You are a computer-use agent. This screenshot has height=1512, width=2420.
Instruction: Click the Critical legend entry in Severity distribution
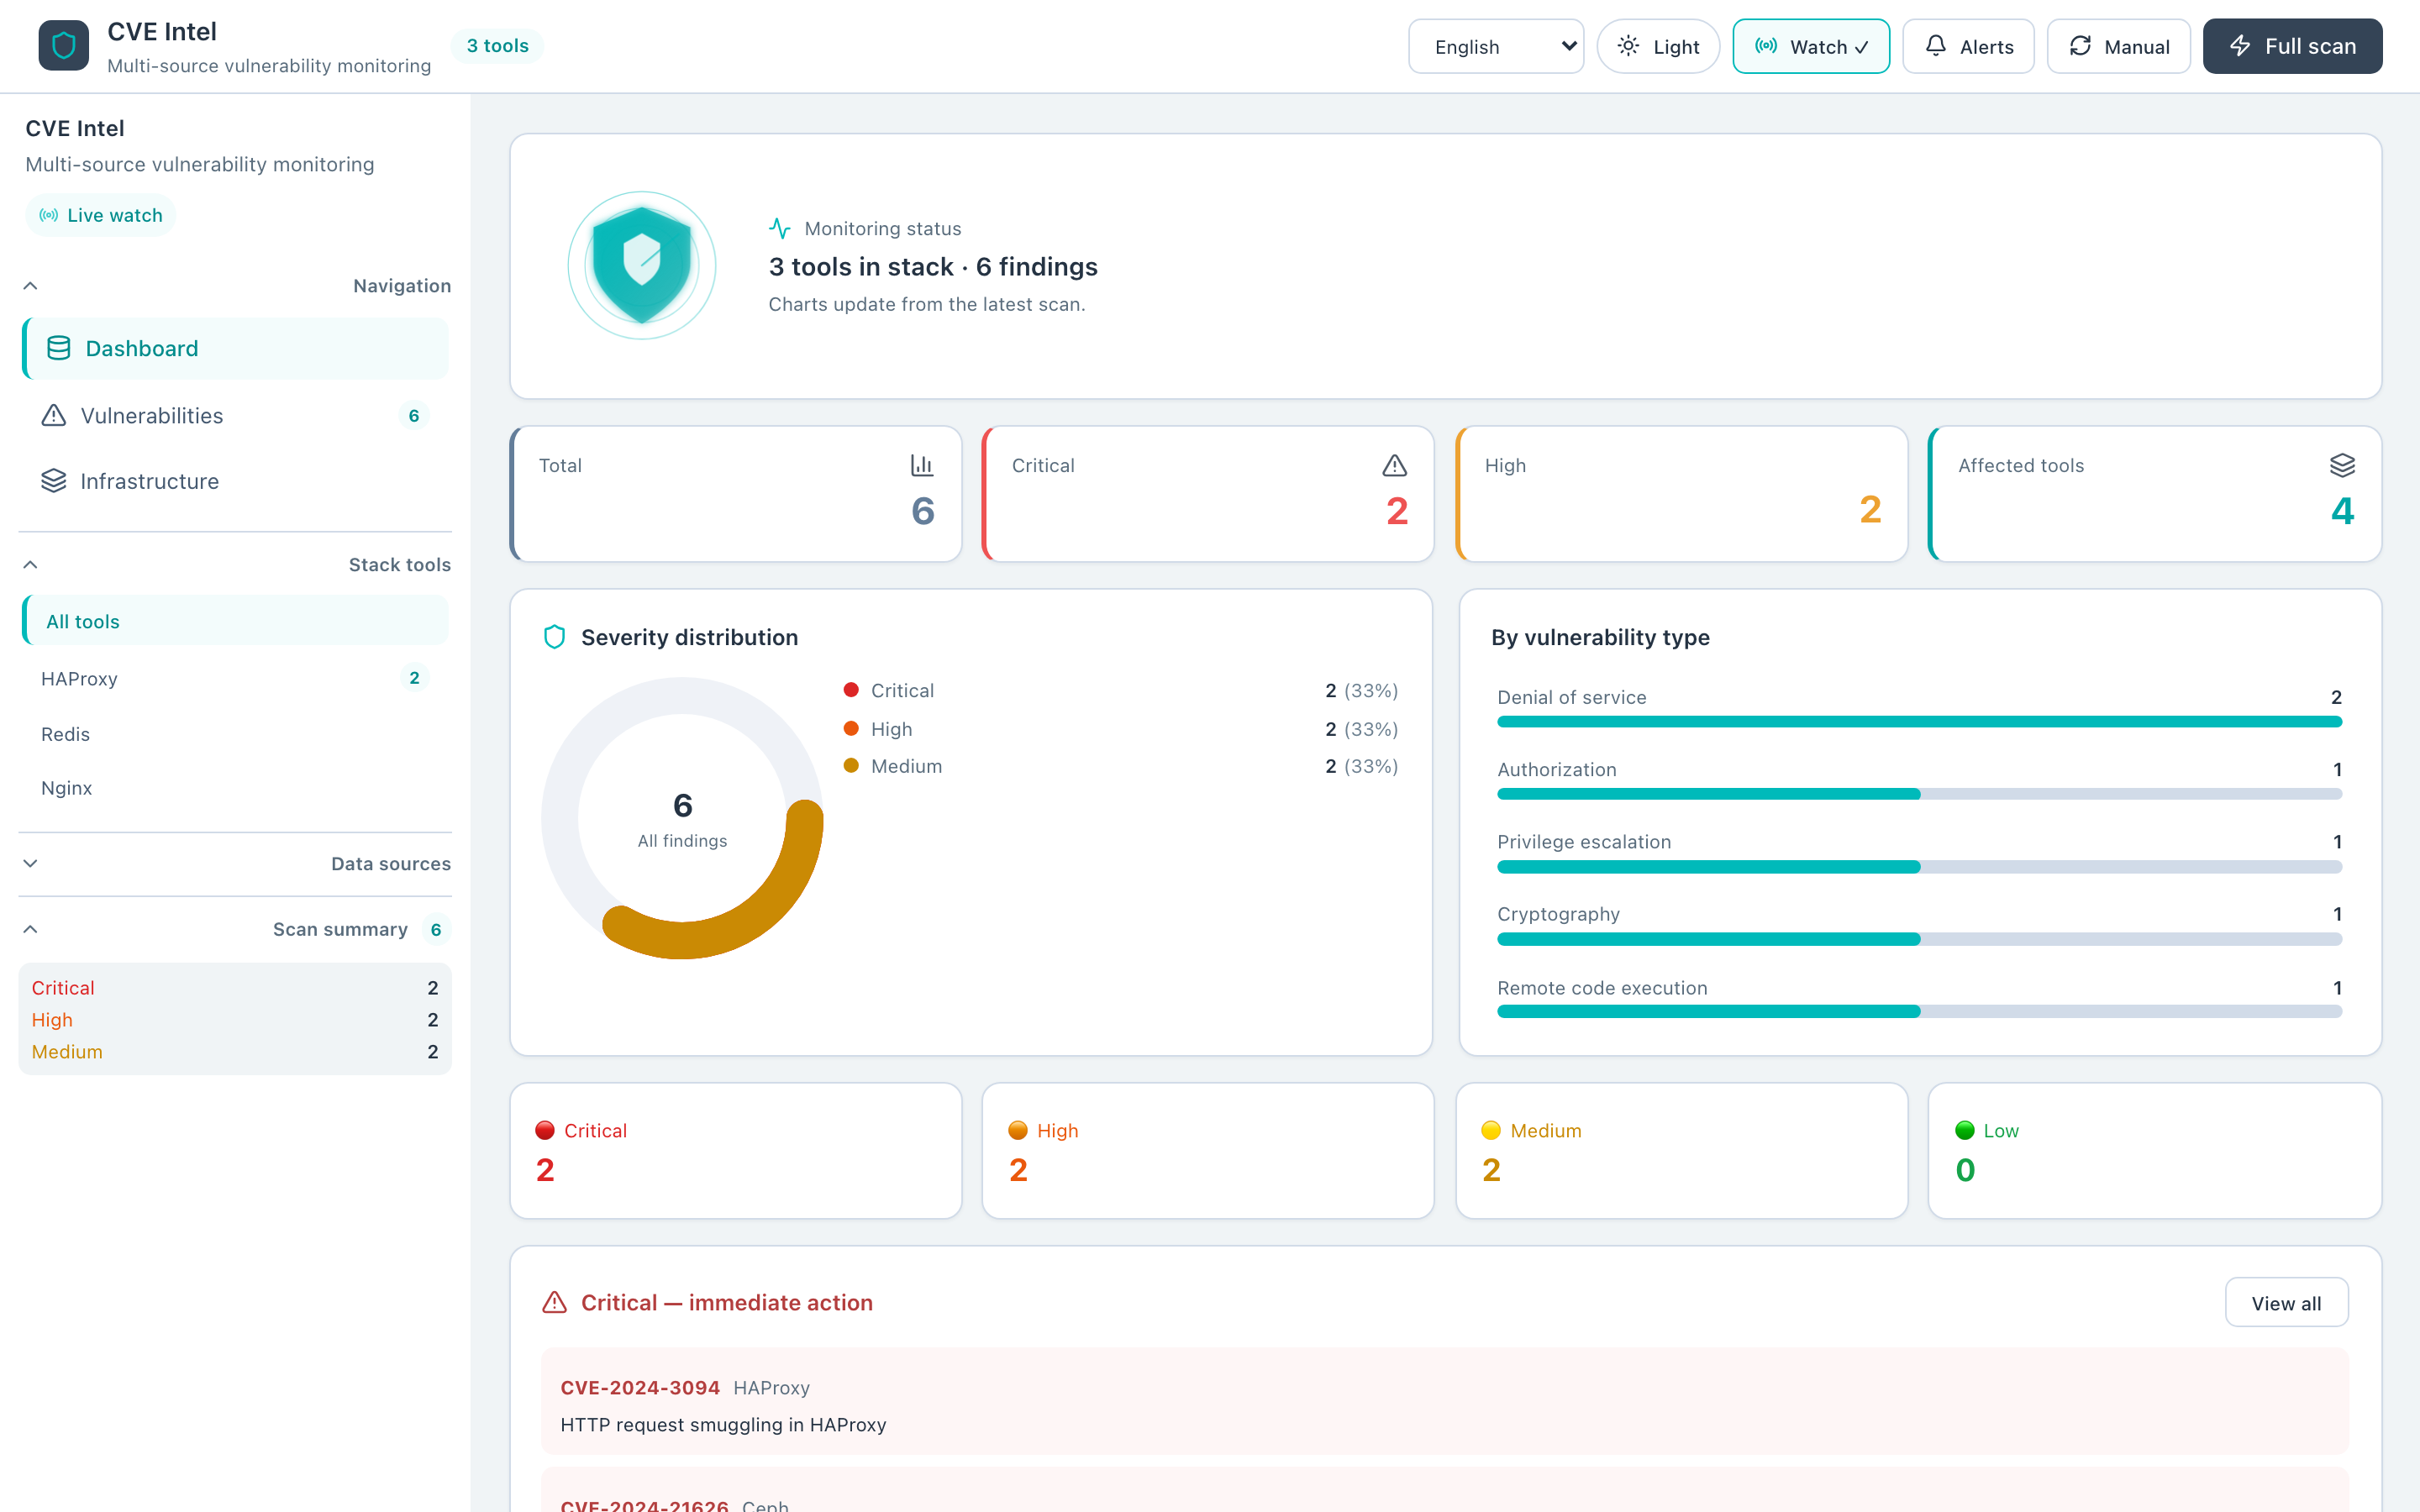[x=1121, y=690]
